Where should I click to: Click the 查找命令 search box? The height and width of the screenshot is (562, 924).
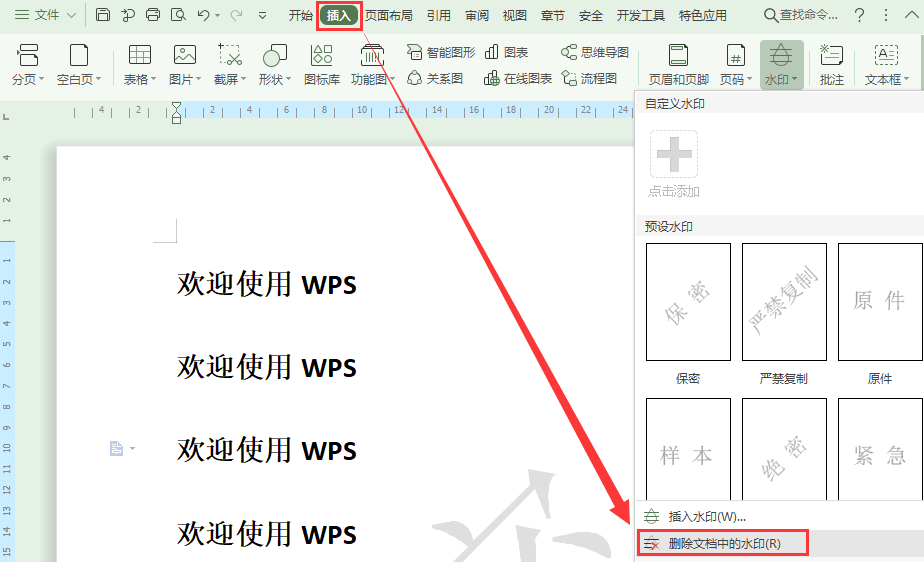click(800, 15)
